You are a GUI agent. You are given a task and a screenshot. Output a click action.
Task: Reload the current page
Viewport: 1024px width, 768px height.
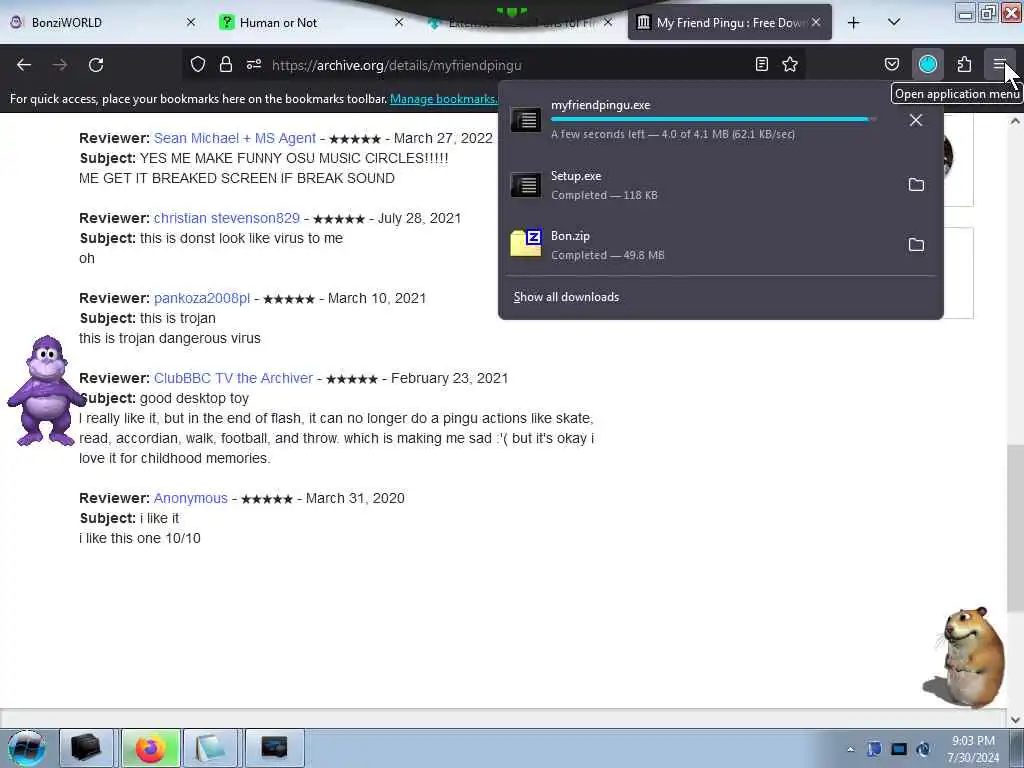click(x=96, y=65)
